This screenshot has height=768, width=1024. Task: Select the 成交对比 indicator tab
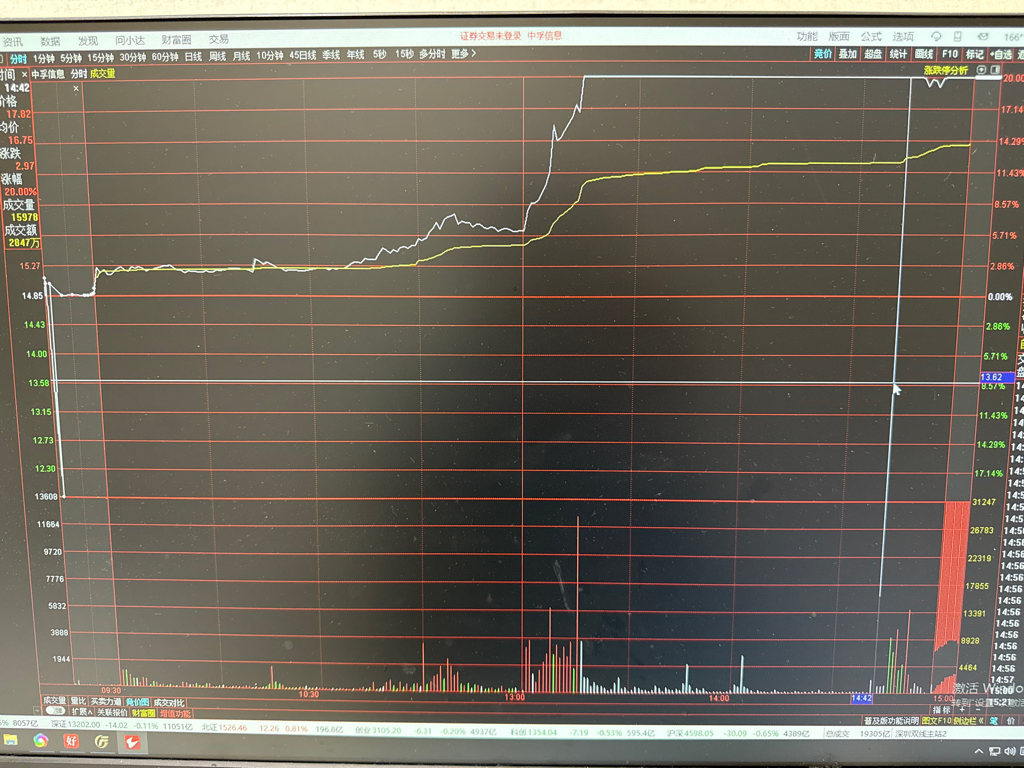point(168,703)
